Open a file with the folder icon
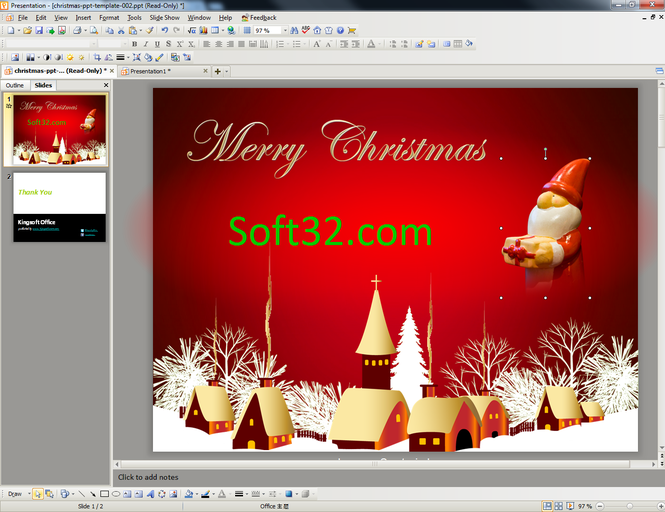The width and height of the screenshot is (665, 512). [x=28, y=31]
